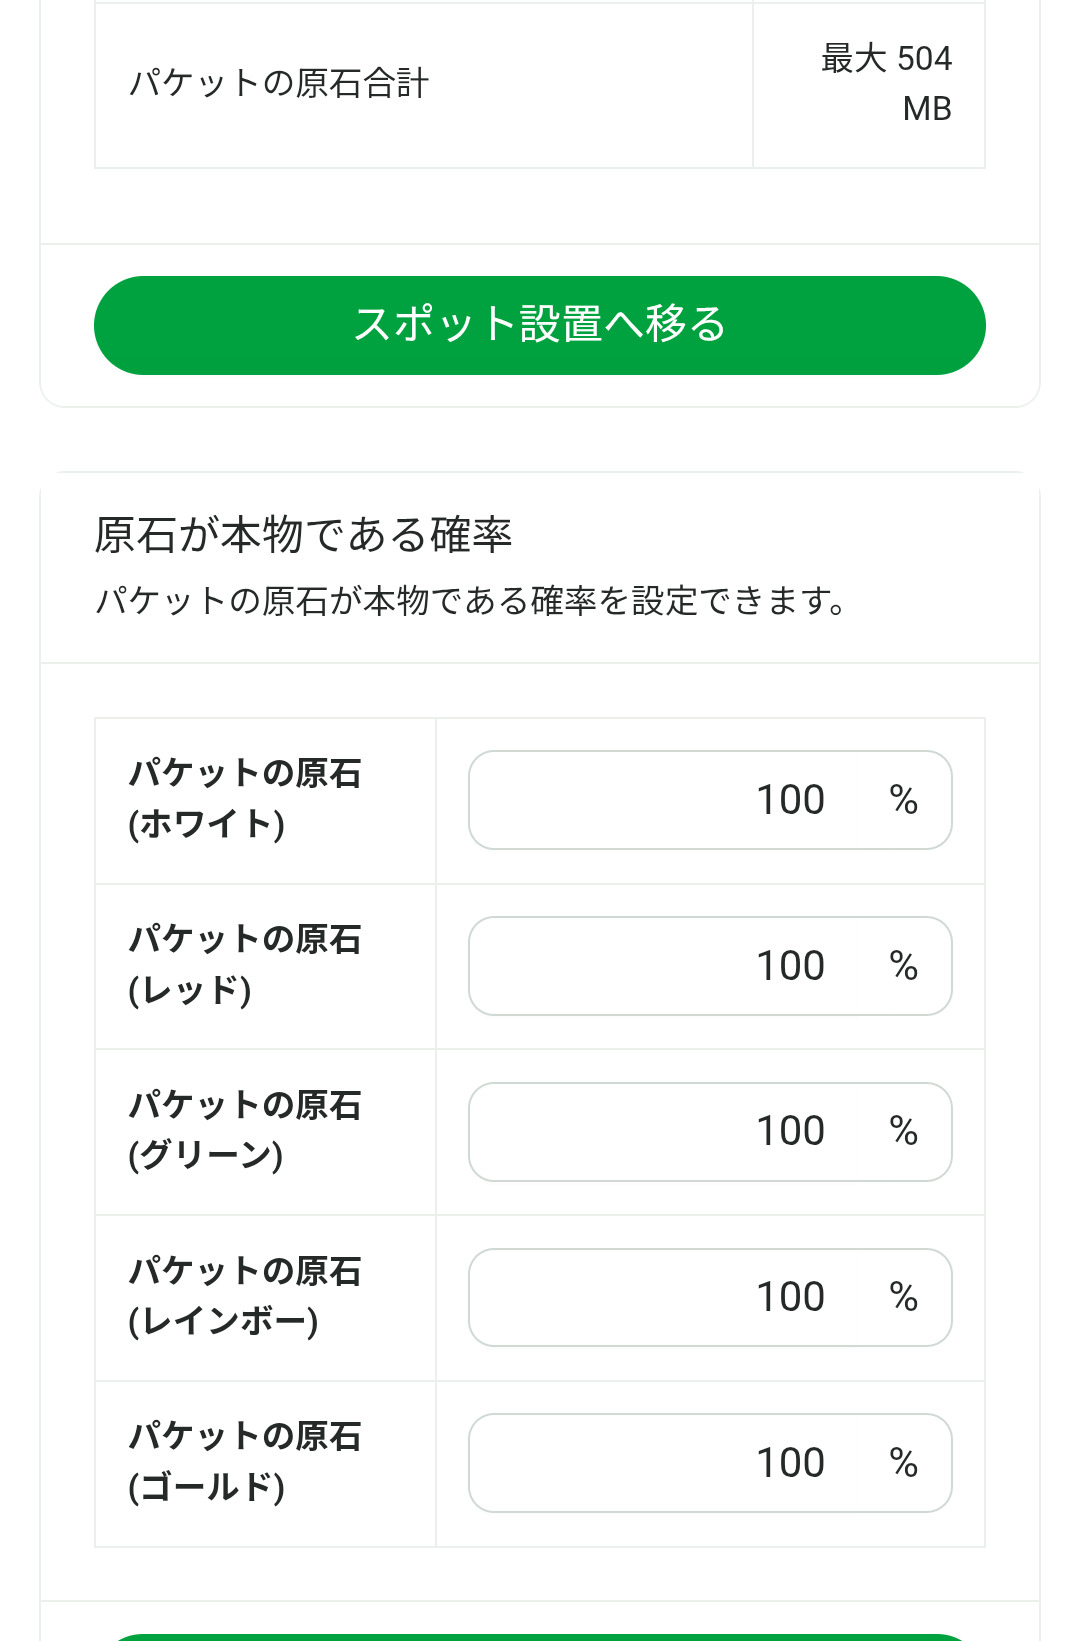The width and height of the screenshot is (1080, 1641).
Task: Tap the スポット設置へ移る green button
Action: (x=540, y=325)
